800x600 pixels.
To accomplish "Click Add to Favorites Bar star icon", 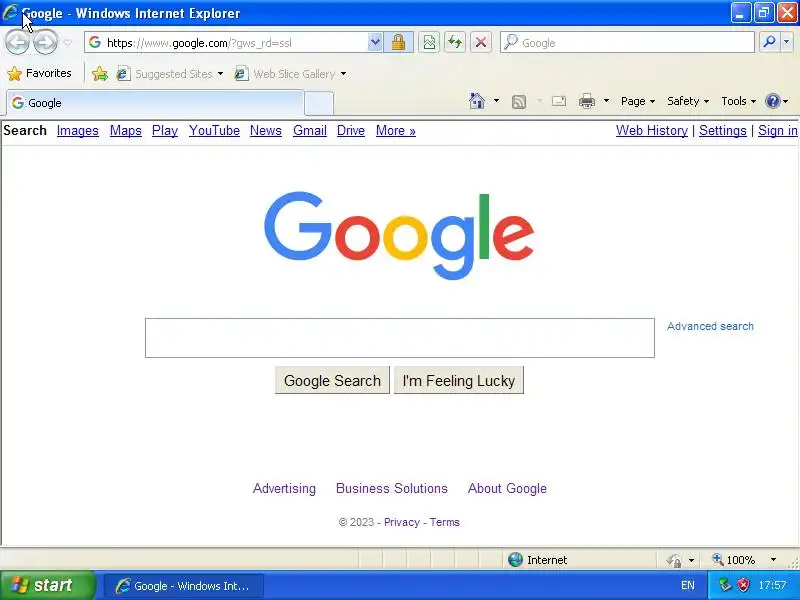I will pyautogui.click(x=100, y=74).
